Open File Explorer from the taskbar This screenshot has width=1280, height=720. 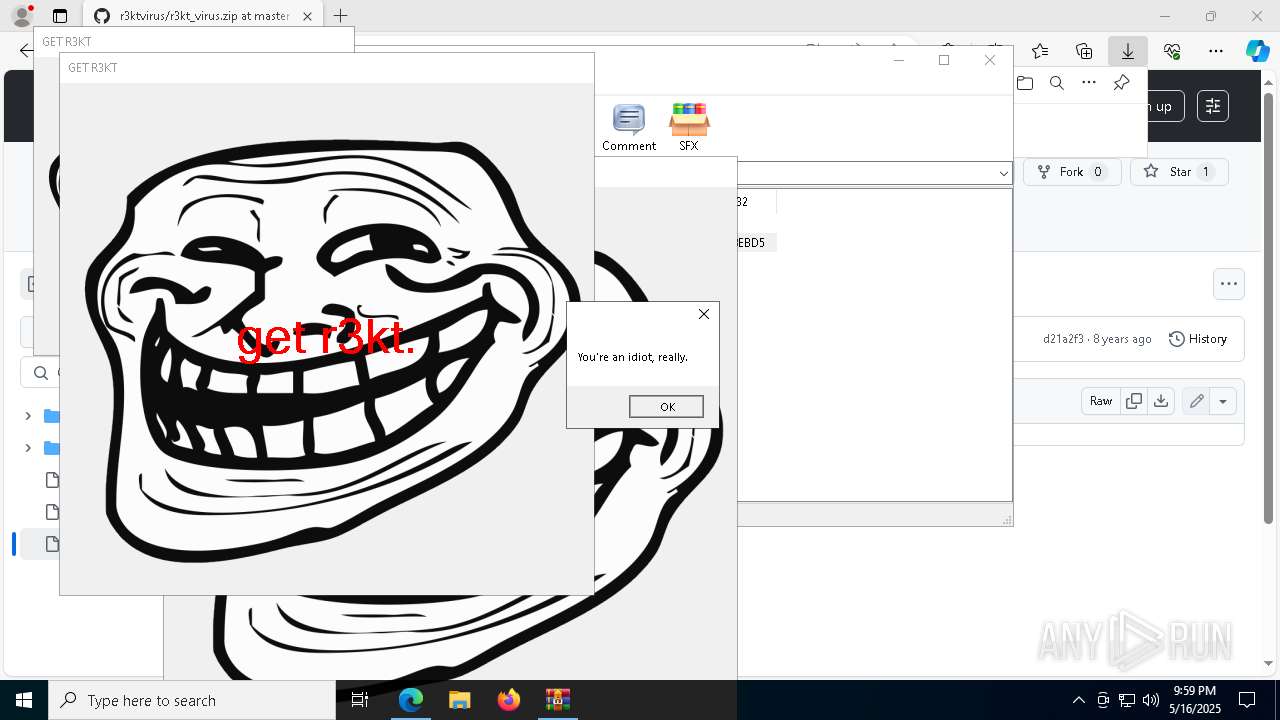[459, 700]
